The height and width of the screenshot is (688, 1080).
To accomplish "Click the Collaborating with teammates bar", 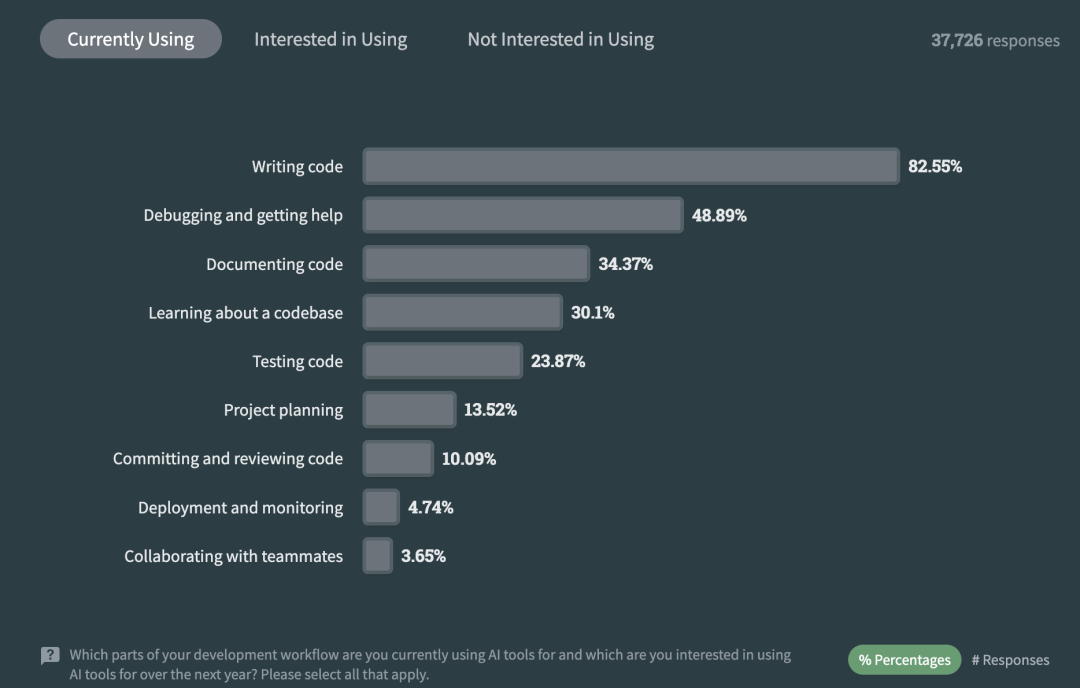I will point(377,556).
